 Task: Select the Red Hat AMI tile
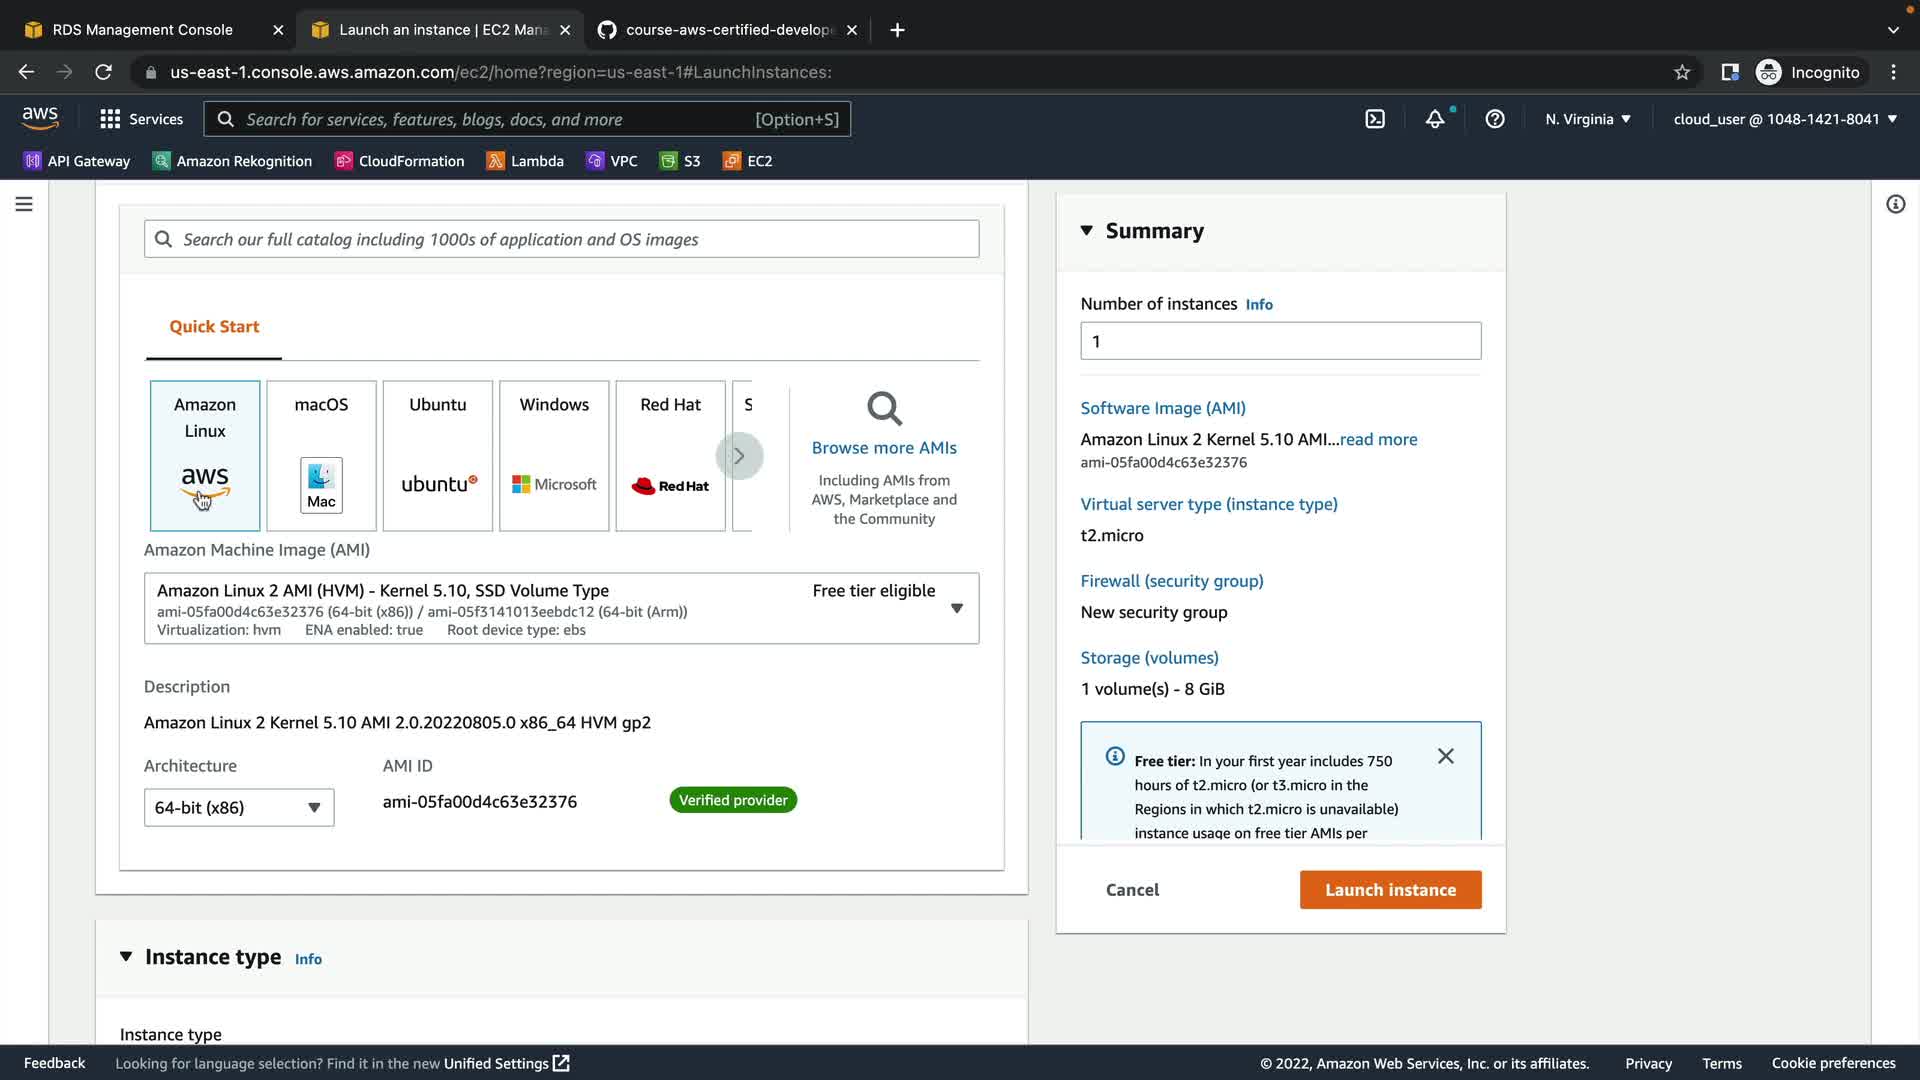[x=670, y=455]
